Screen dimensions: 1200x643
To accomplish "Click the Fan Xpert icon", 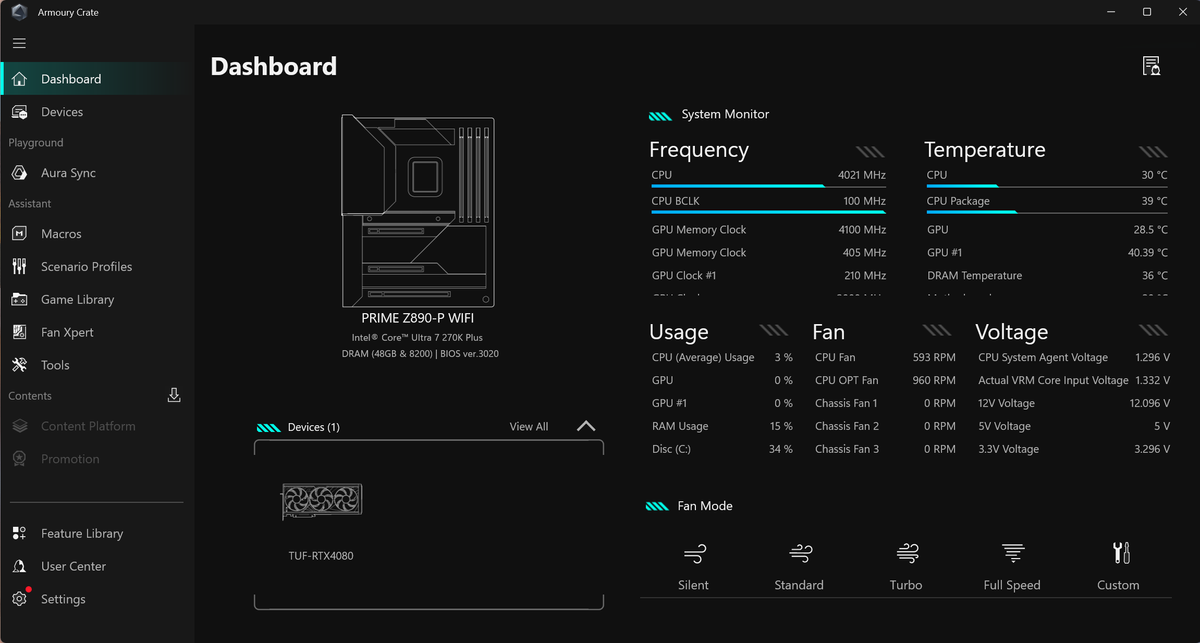I will click(20, 333).
